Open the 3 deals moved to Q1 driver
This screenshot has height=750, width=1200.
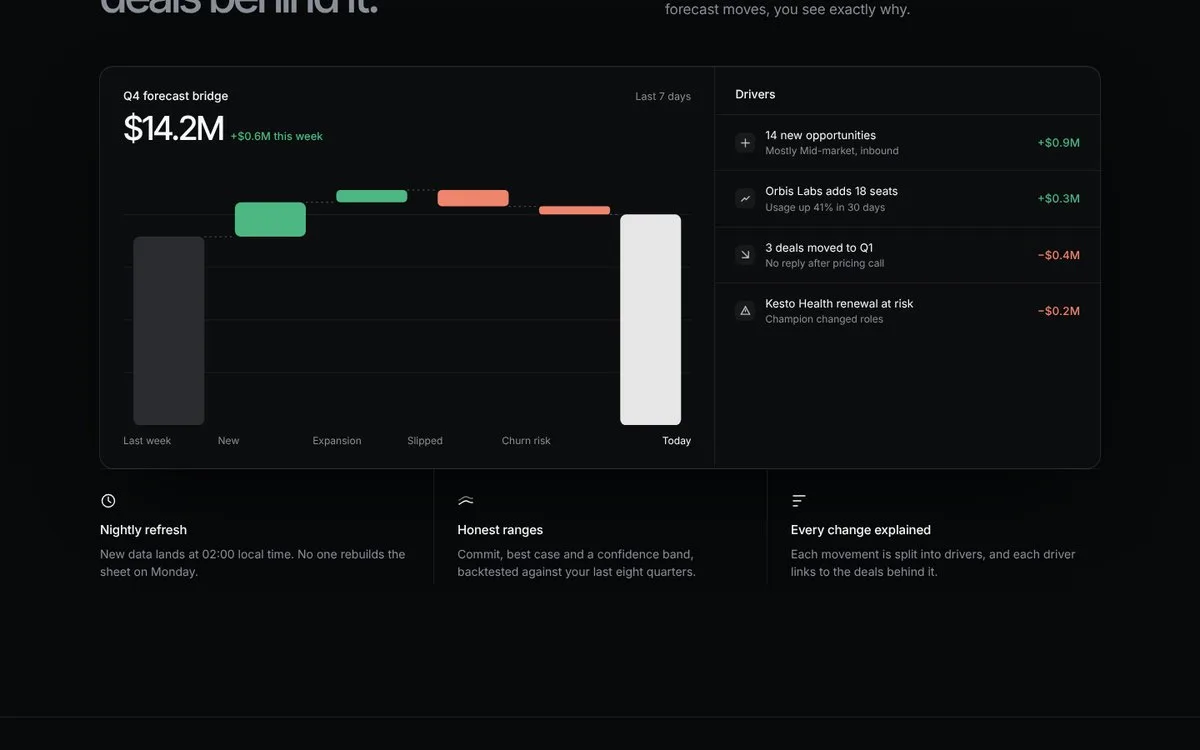(907, 255)
